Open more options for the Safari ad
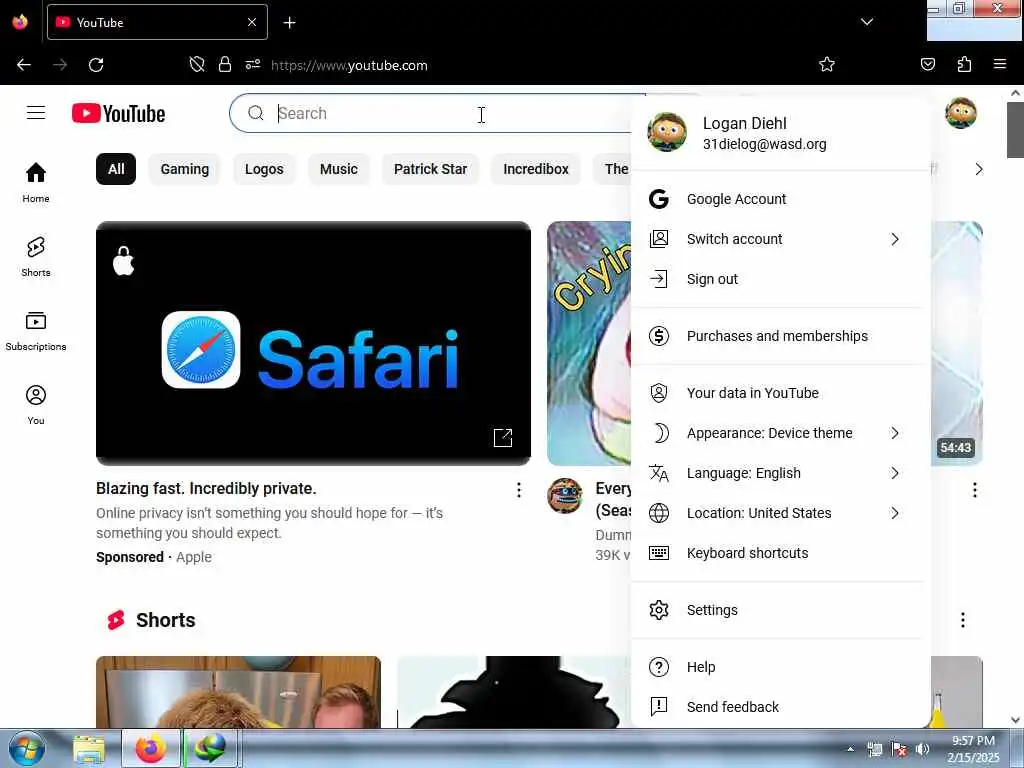The height and width of the screenshot is (768, 1024). pyautogui.click(x=519, y=490)
